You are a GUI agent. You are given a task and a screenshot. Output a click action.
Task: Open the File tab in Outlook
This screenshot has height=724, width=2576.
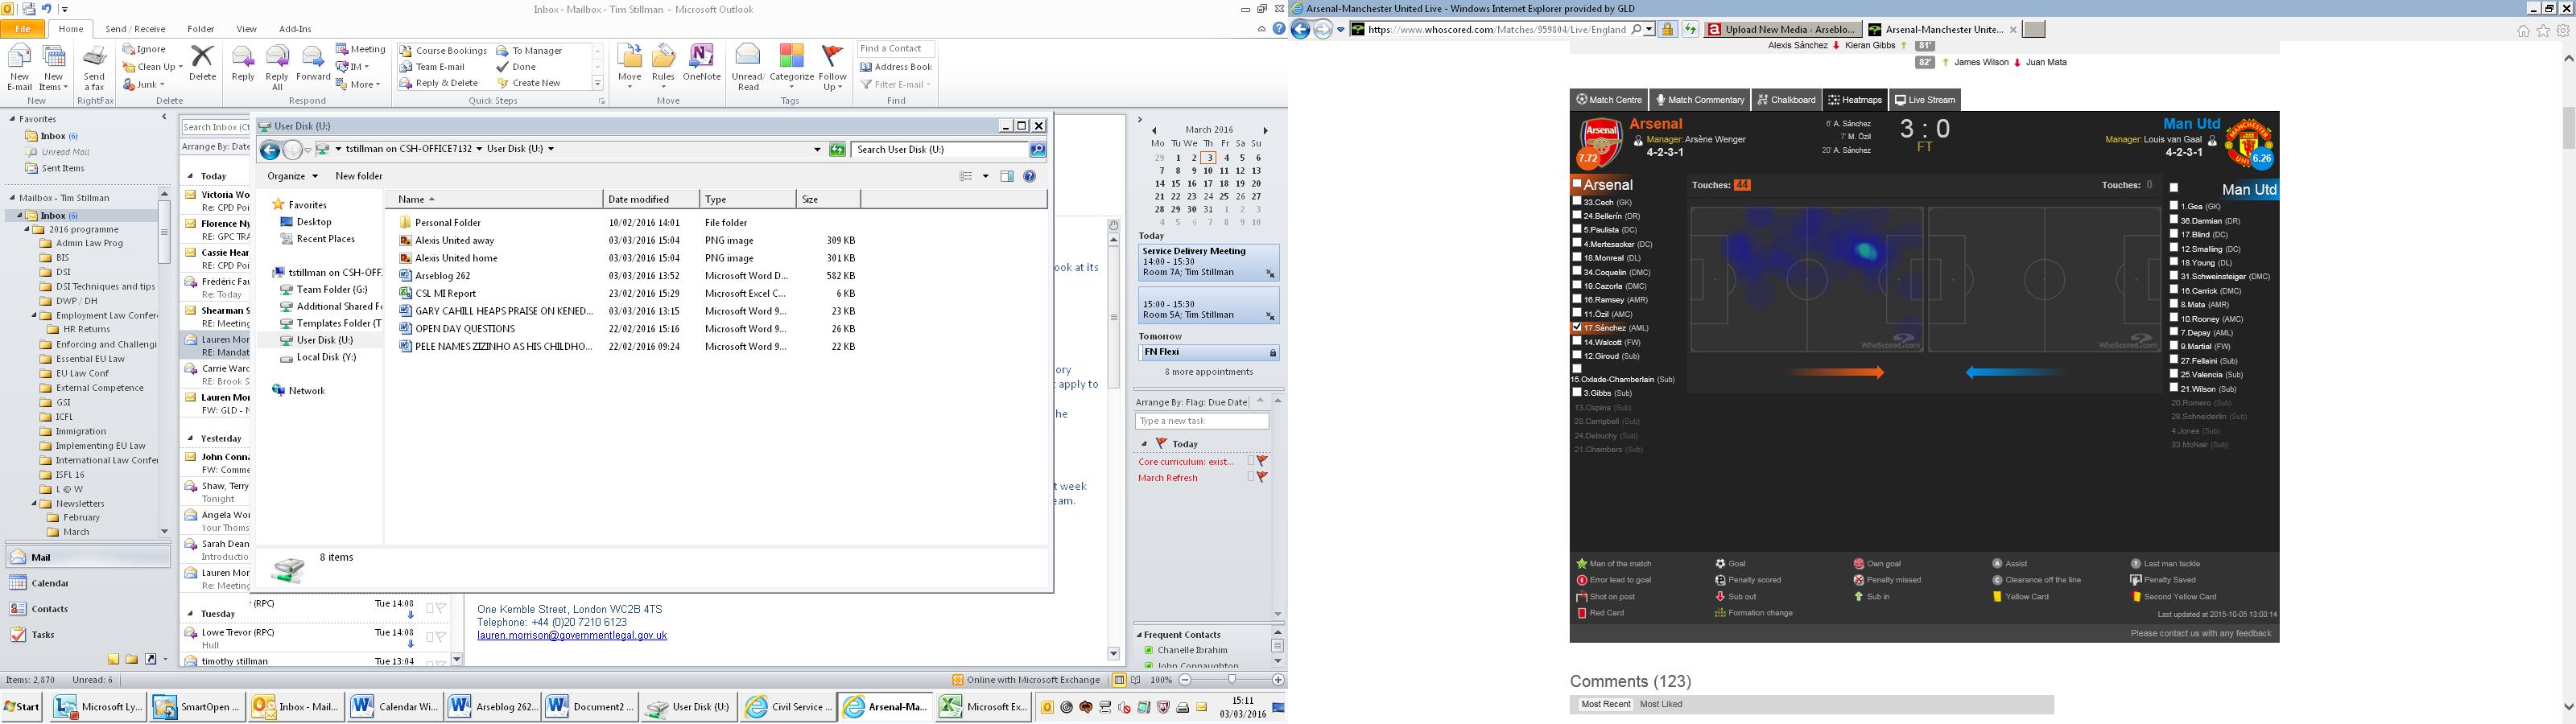click(21, 29)
